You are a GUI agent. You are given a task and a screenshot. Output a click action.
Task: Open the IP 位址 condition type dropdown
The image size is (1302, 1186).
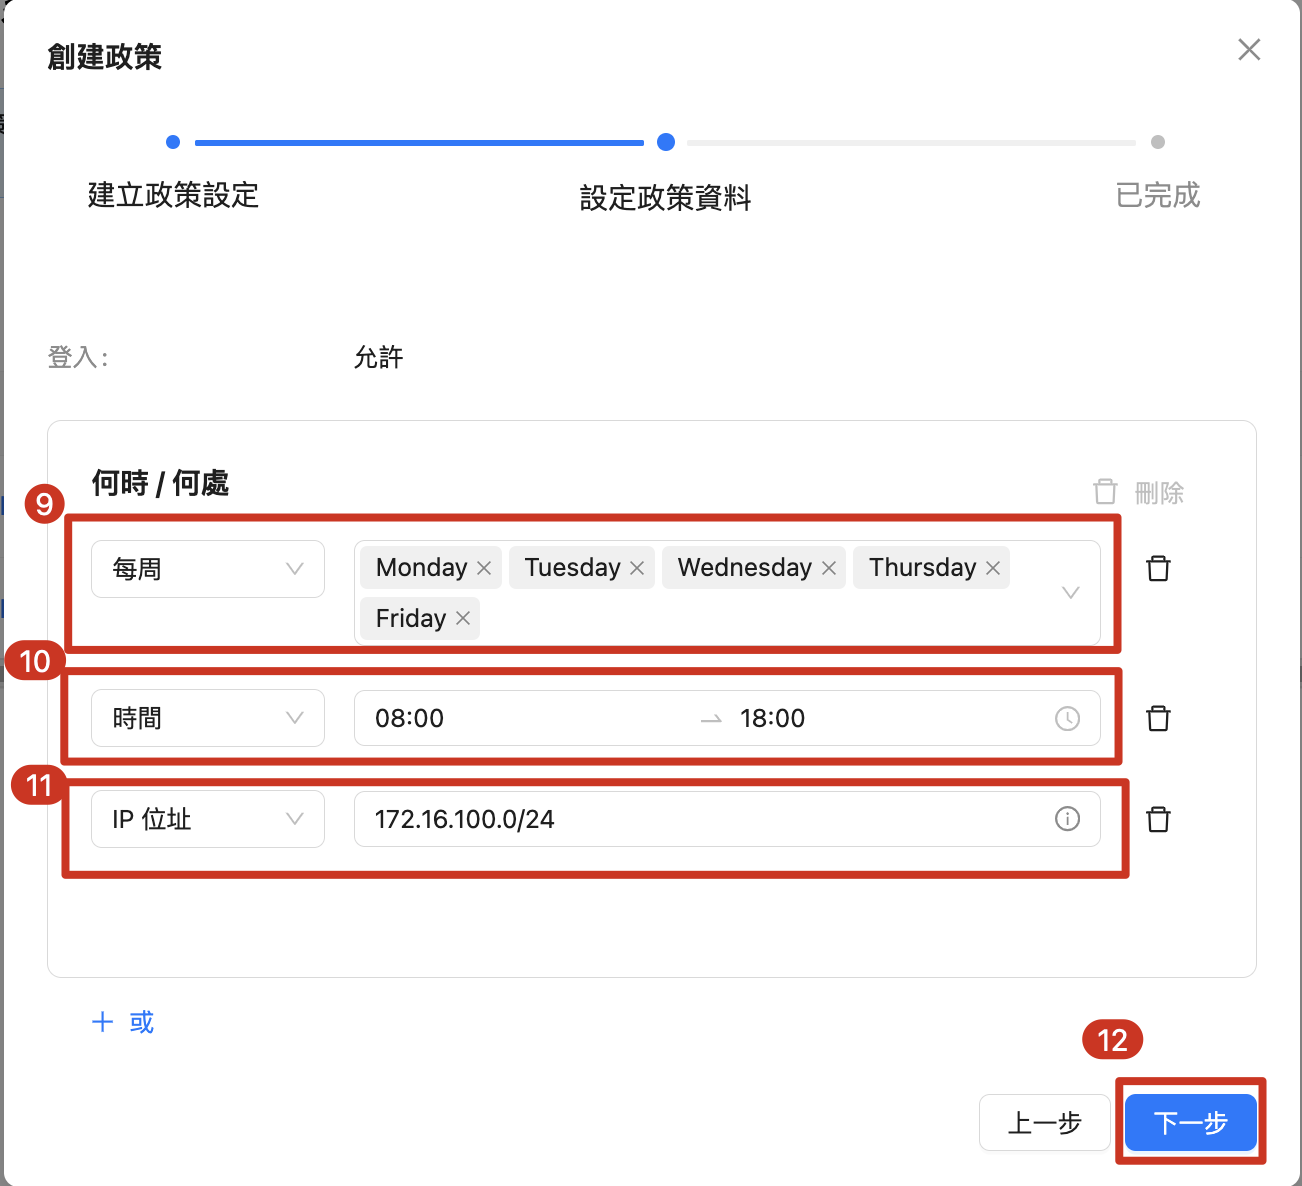click(208, 819)
